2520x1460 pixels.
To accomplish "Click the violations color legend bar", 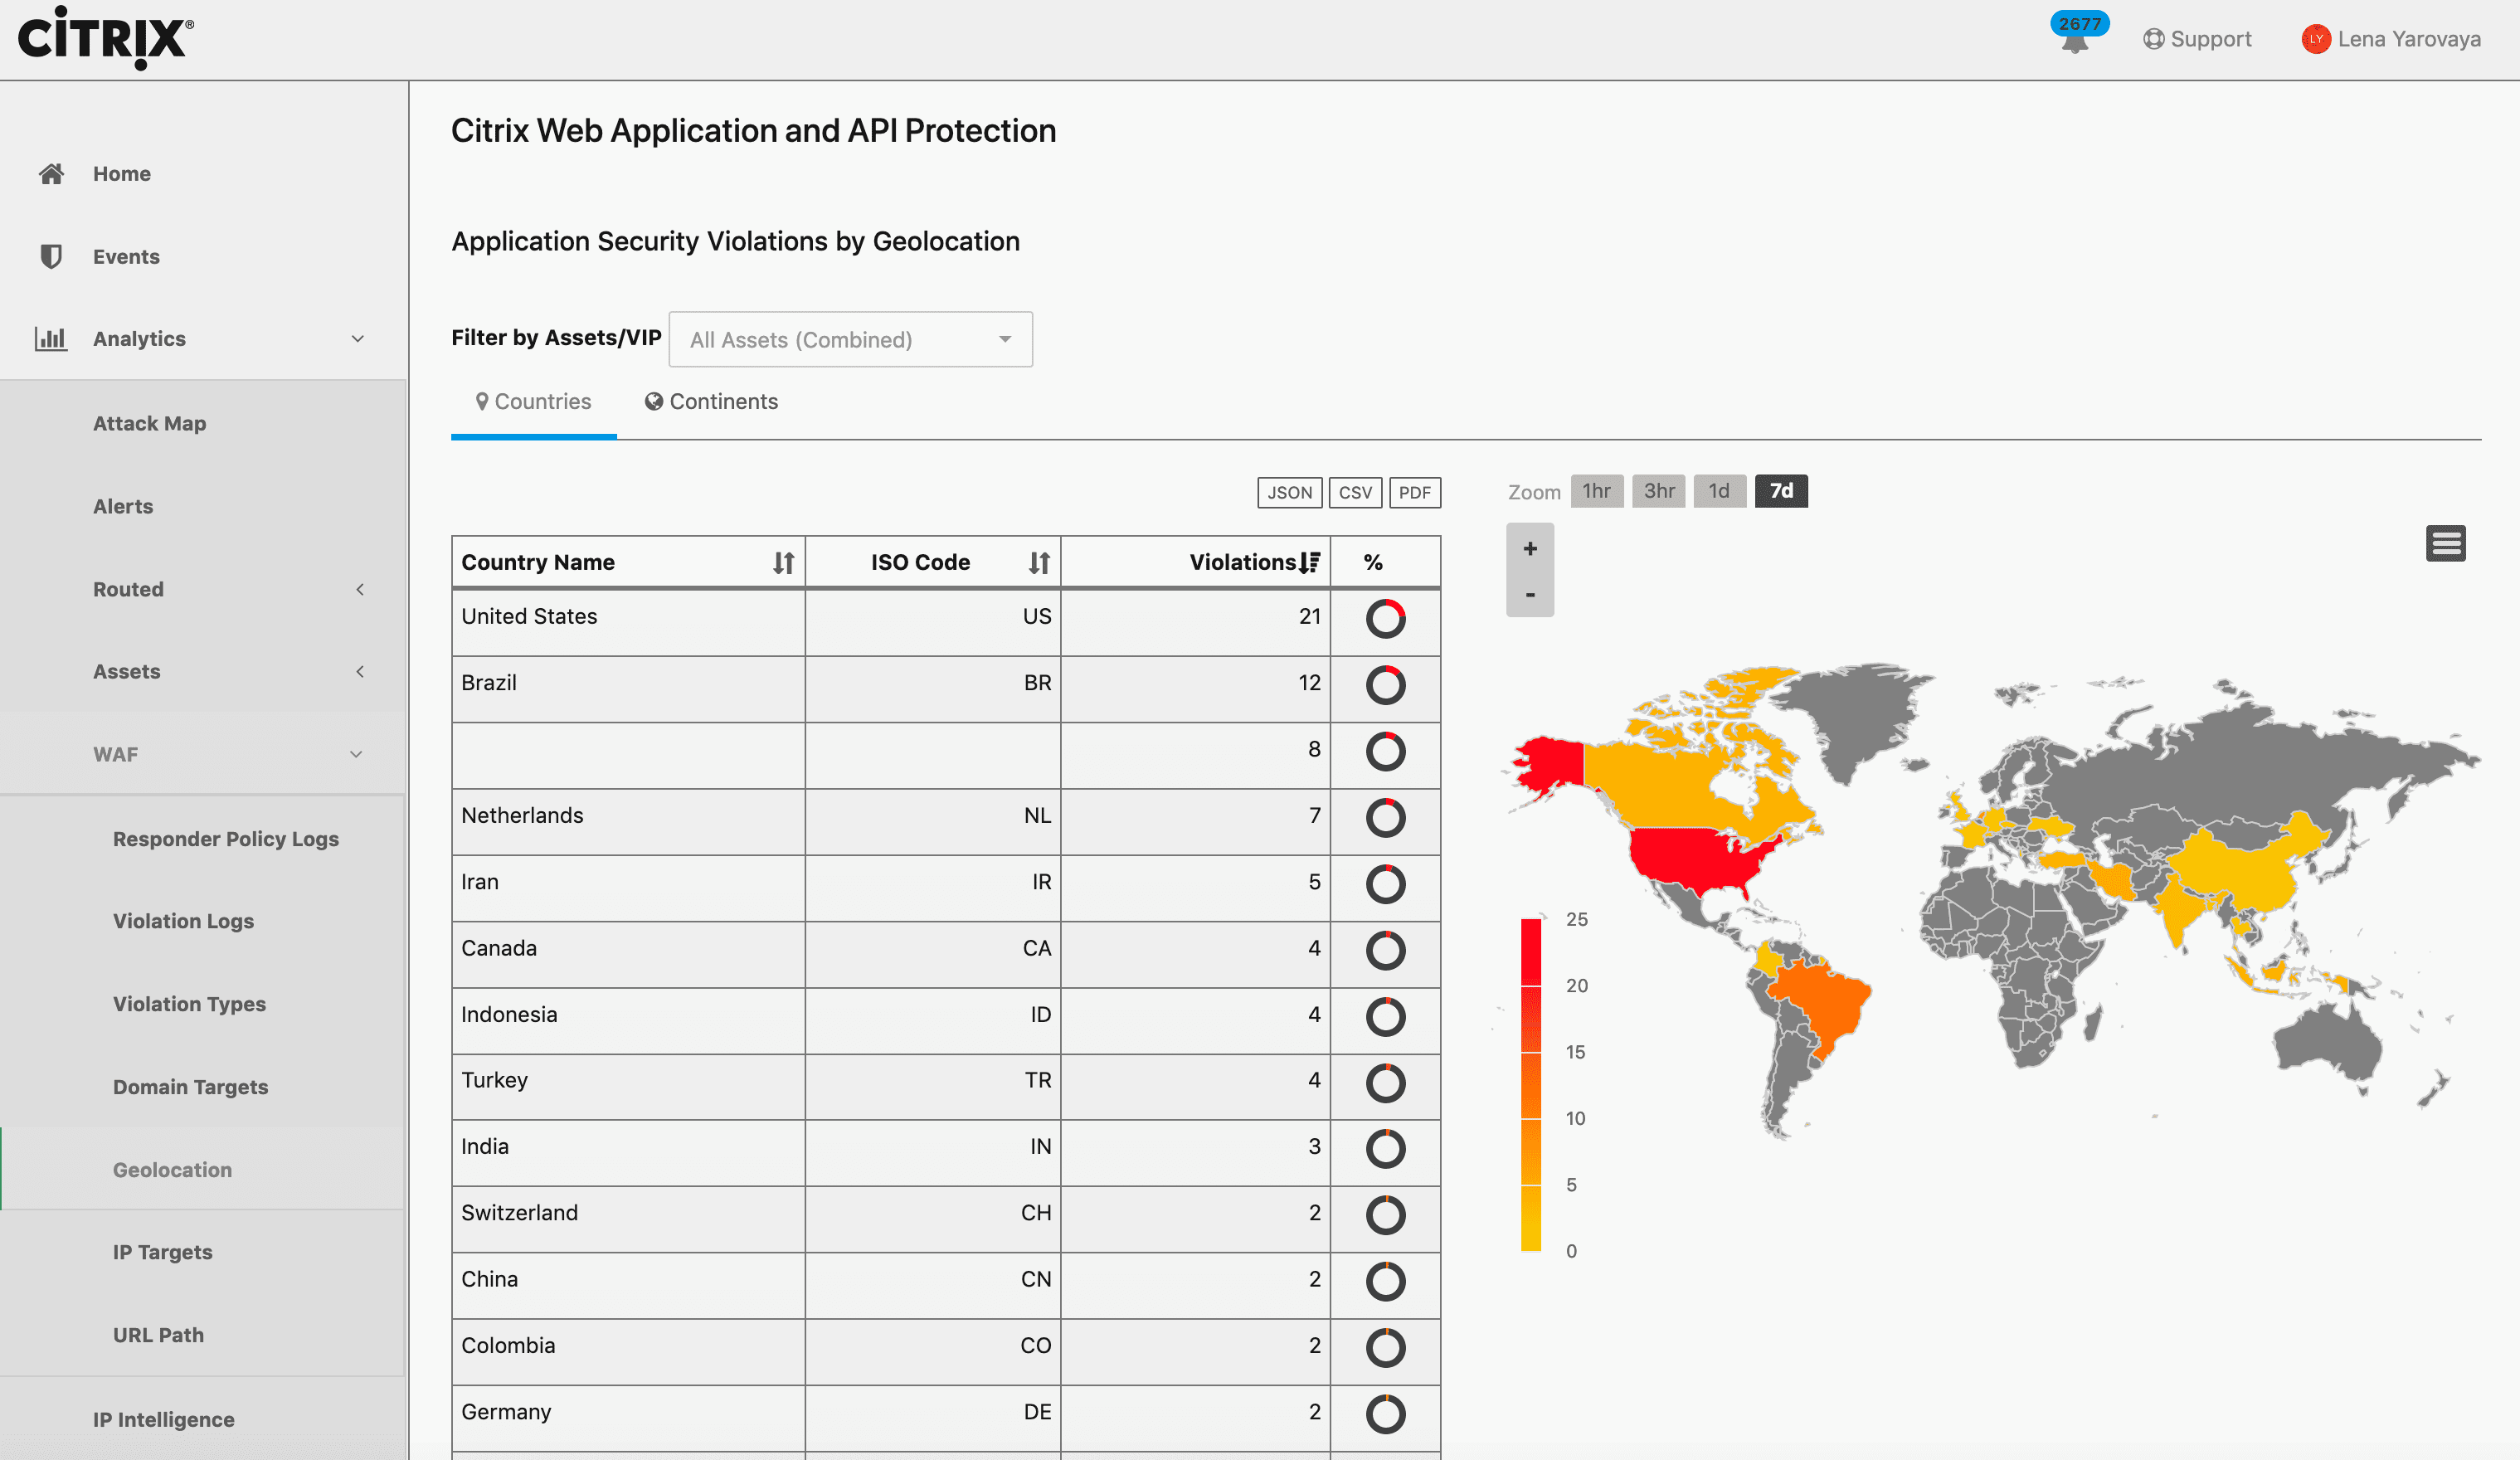I will point(1531,1084).
